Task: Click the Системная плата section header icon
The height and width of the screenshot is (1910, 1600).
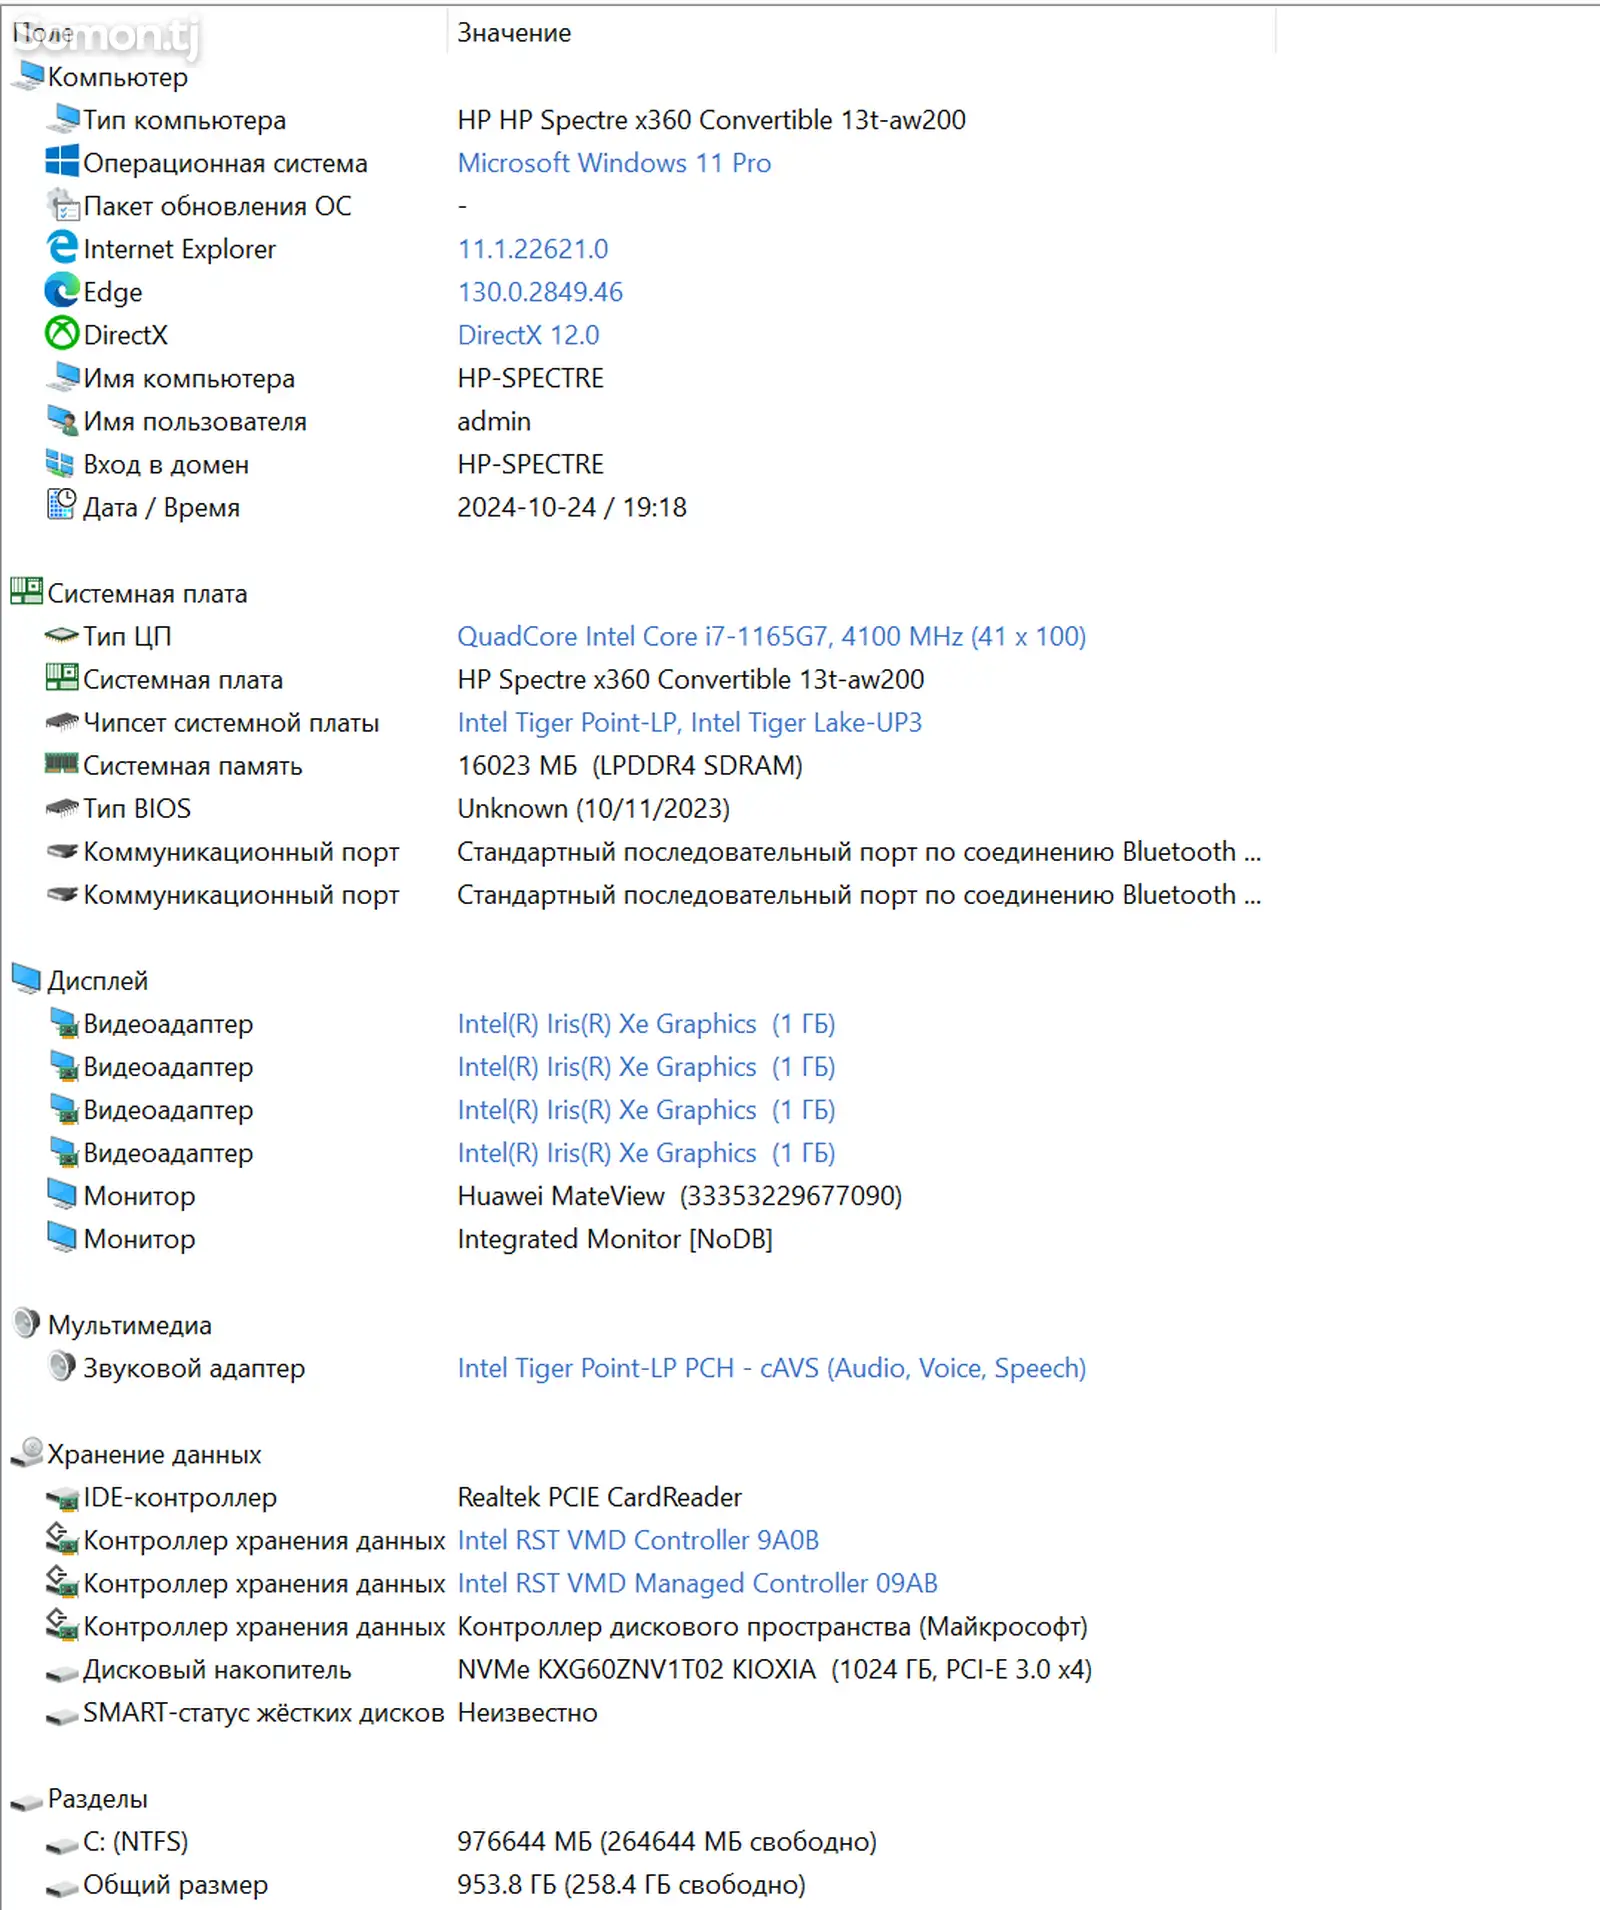Action: [26, 591]
